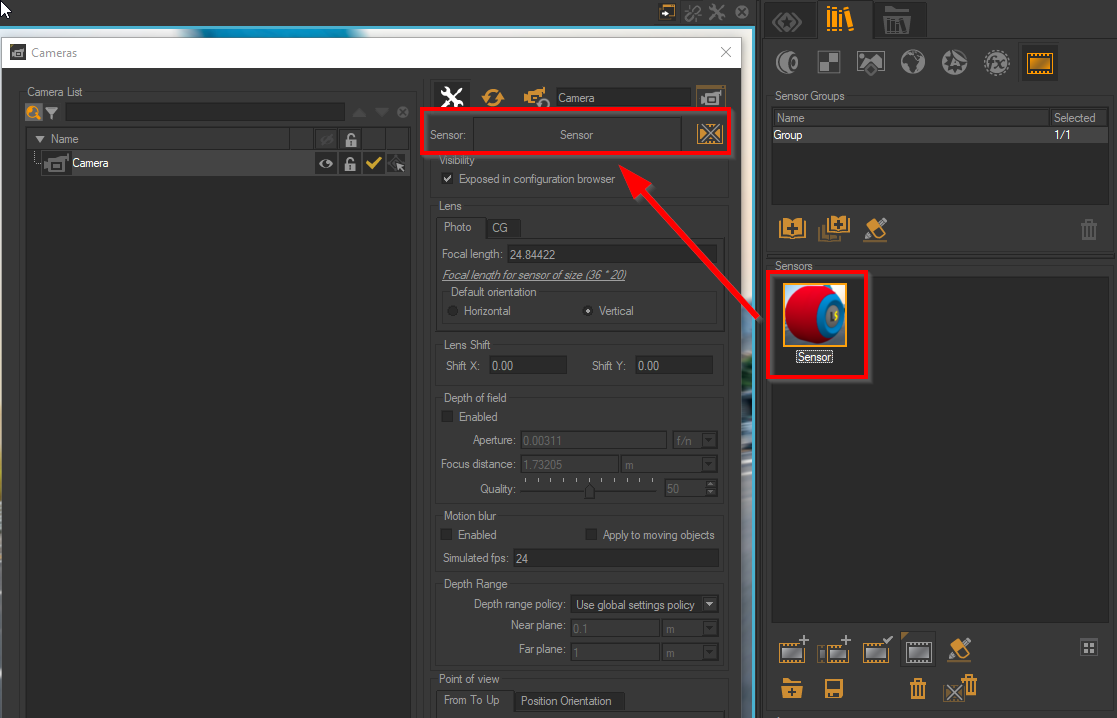This screenshot has width=1117, height=718.
Task: Move camera up with the up arrow
Action: pos(360,113)
